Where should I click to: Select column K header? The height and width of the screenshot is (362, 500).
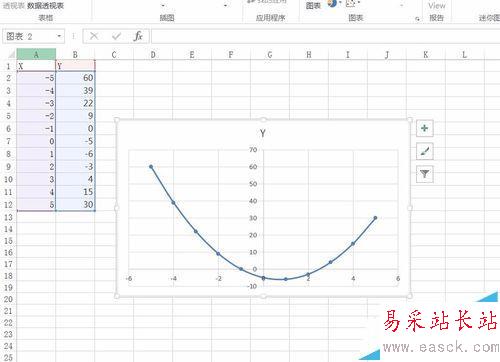click(426, 54)
